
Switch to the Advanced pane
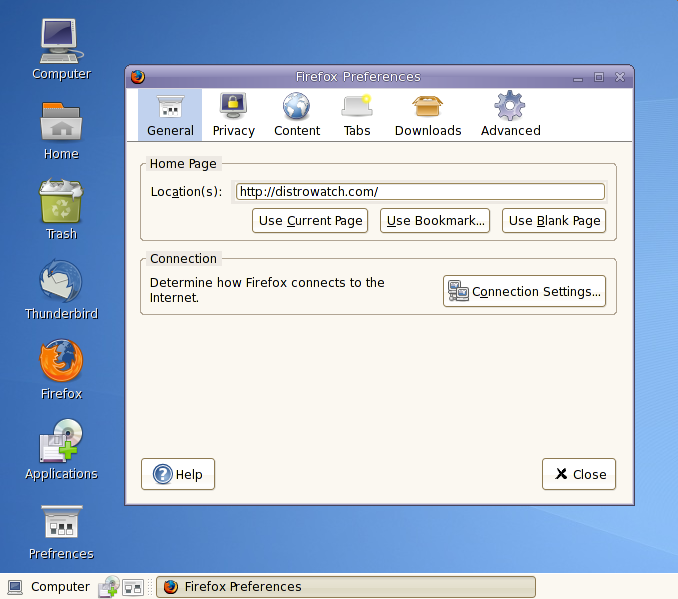510,115
